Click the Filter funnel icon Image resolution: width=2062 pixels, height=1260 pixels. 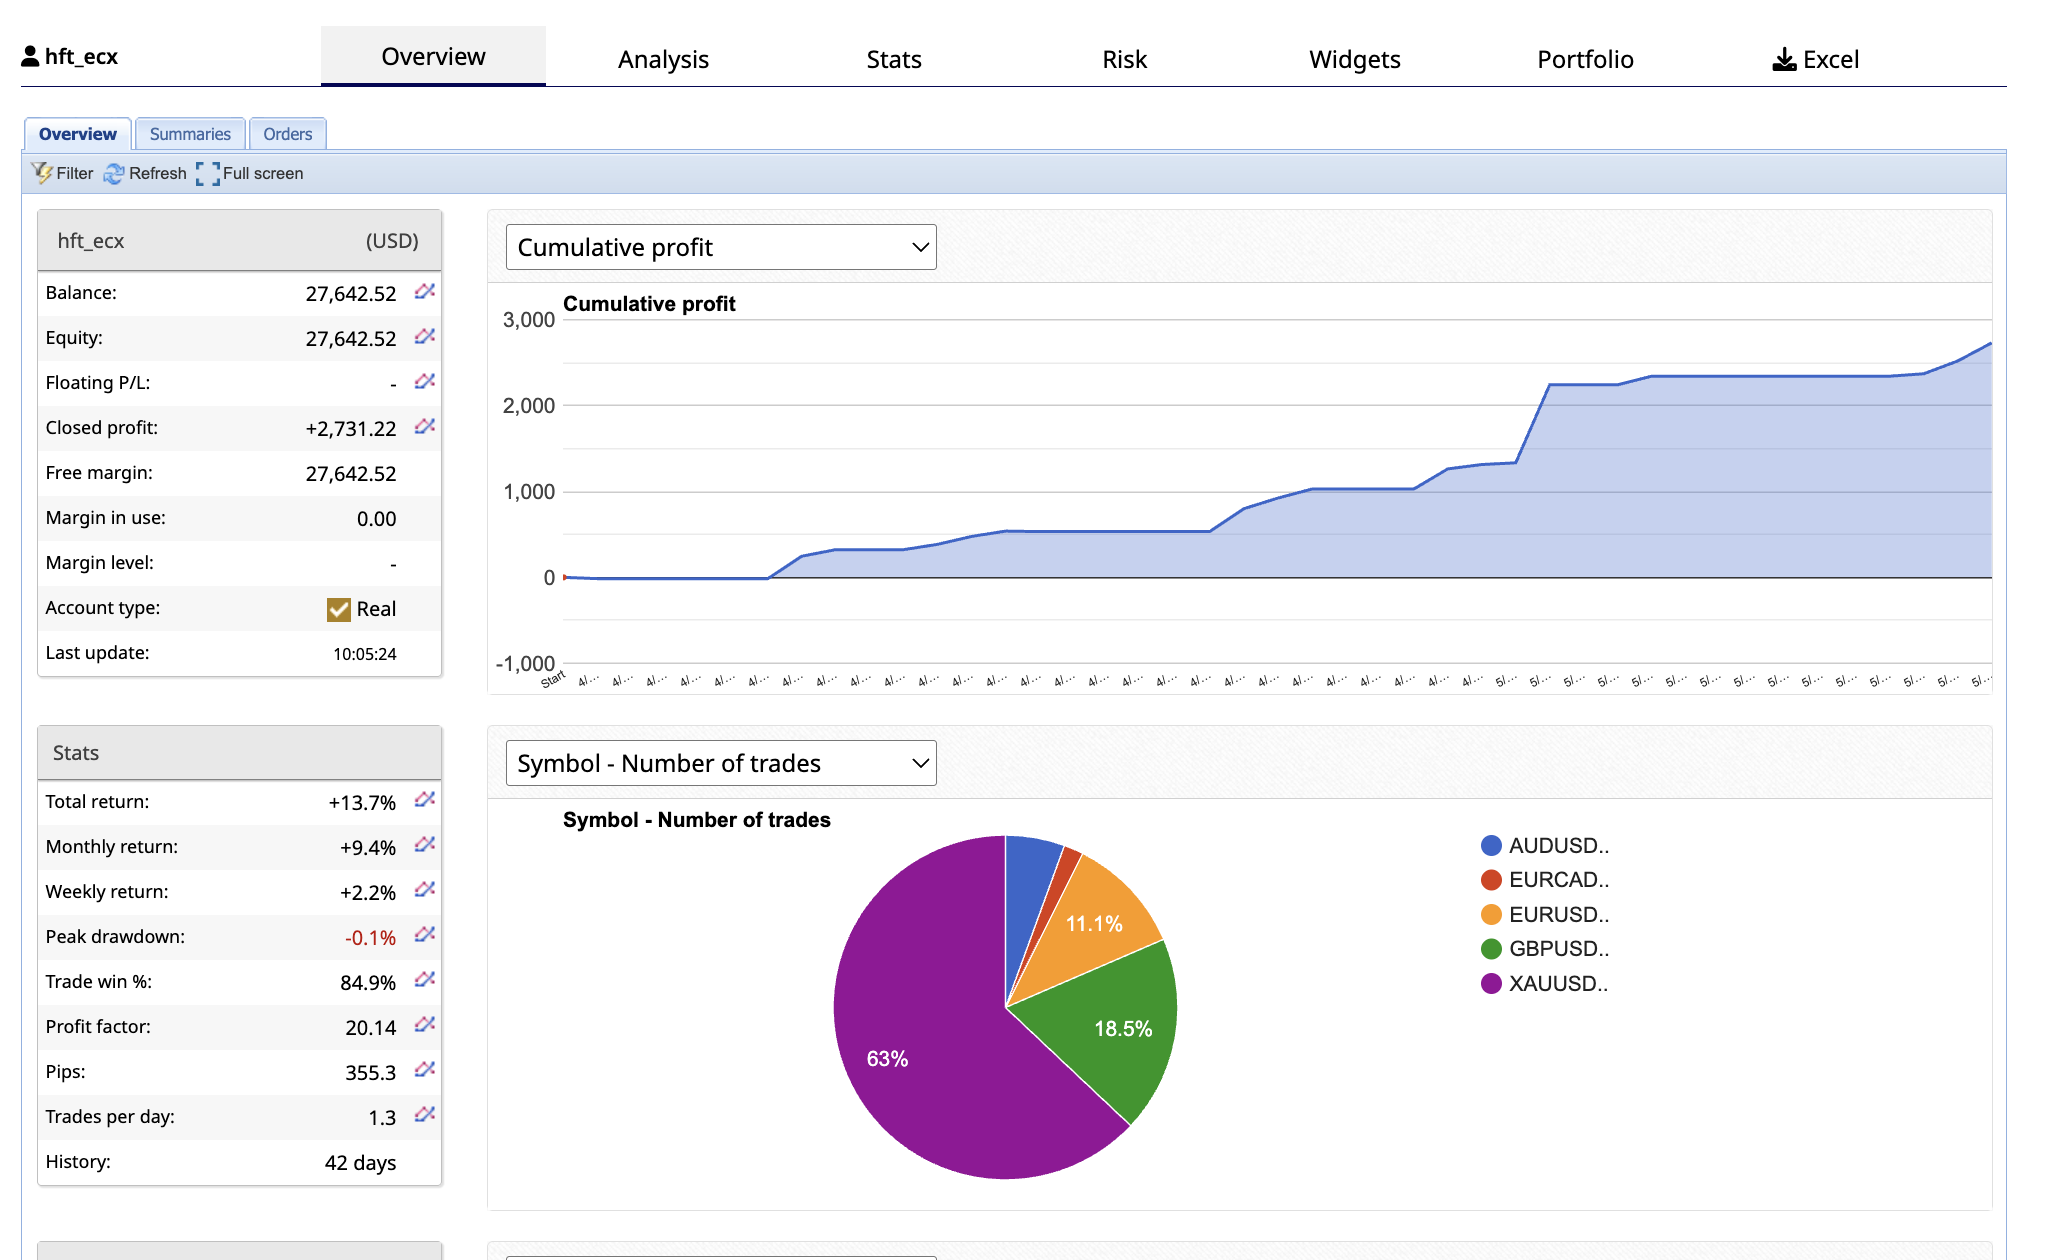pyautogui.click(x=42, y=173)
